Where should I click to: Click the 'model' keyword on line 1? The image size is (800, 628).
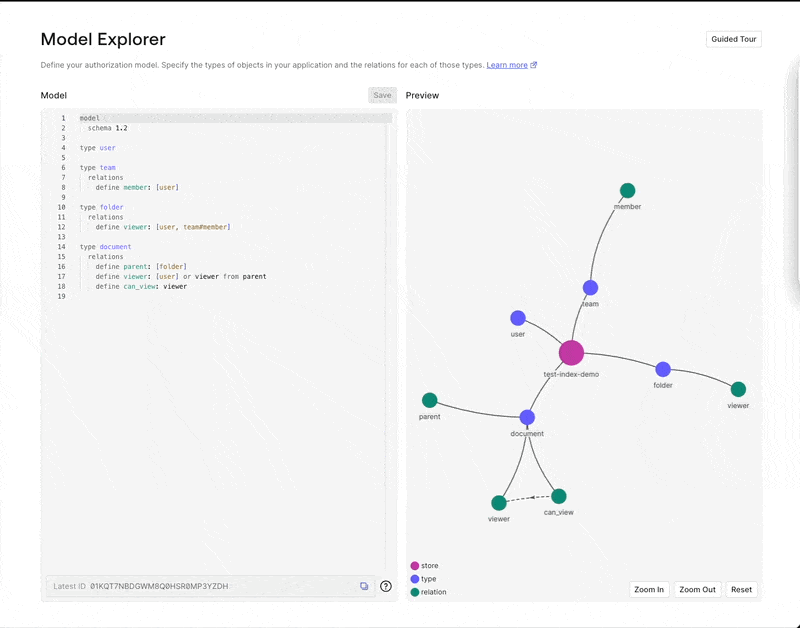coord(90,118)
